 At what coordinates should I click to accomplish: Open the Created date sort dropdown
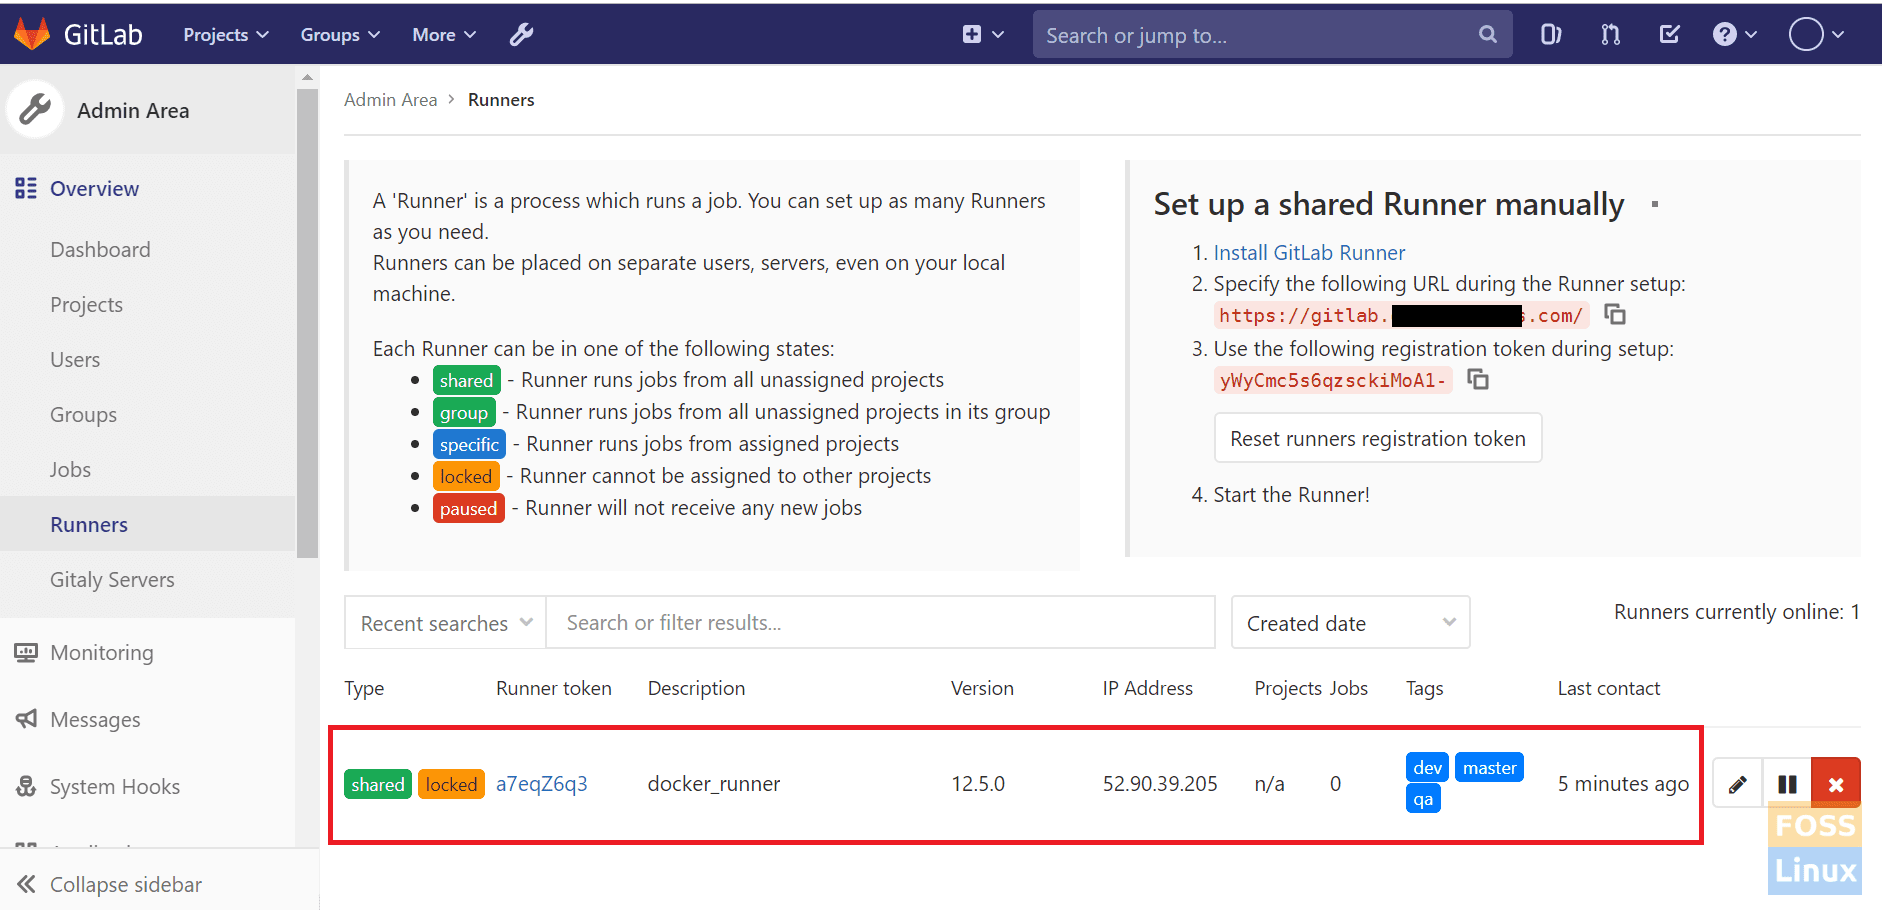(1350, 623)
